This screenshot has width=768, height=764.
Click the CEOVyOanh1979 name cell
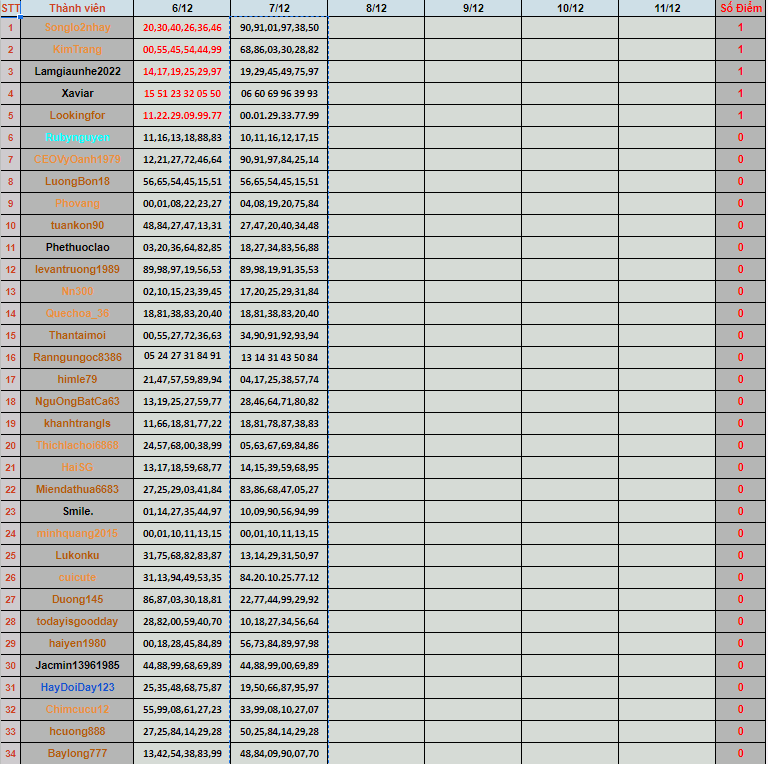point(77,160)
